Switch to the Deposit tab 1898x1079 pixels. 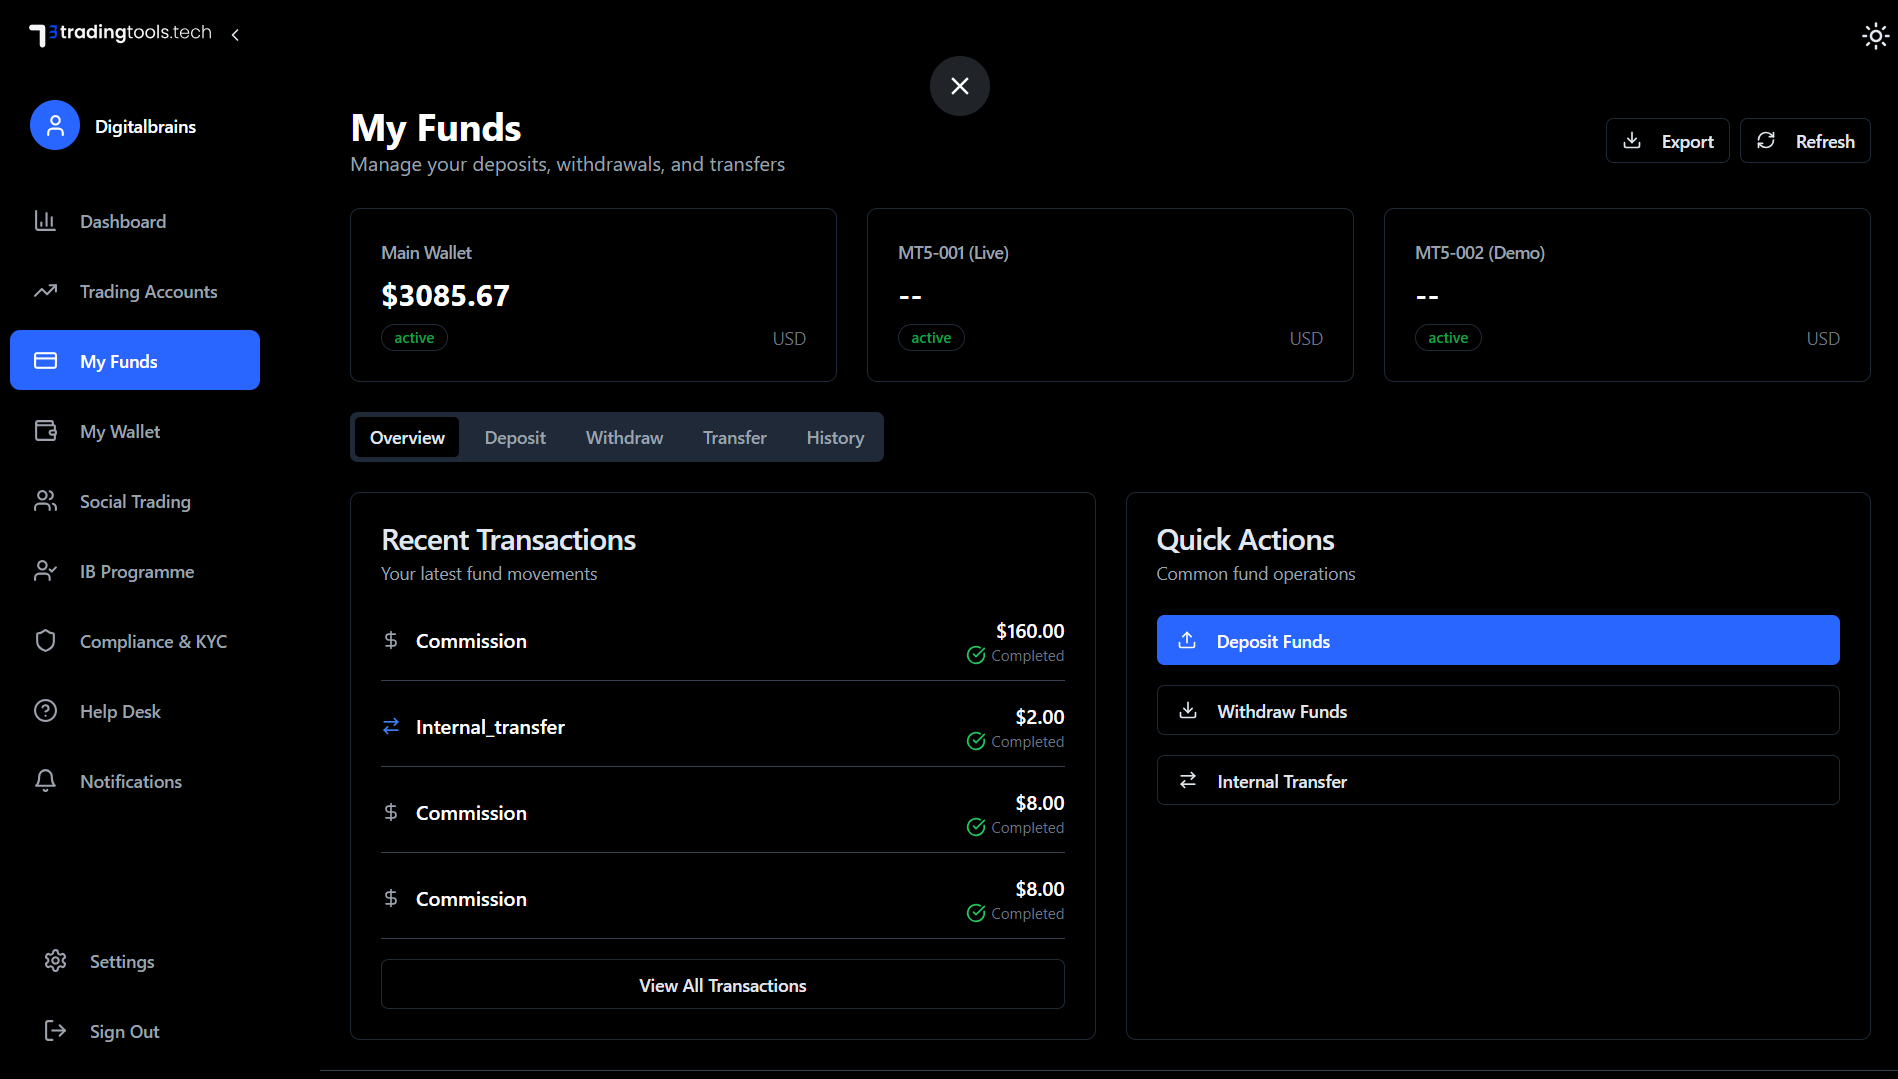coord(514,437)
